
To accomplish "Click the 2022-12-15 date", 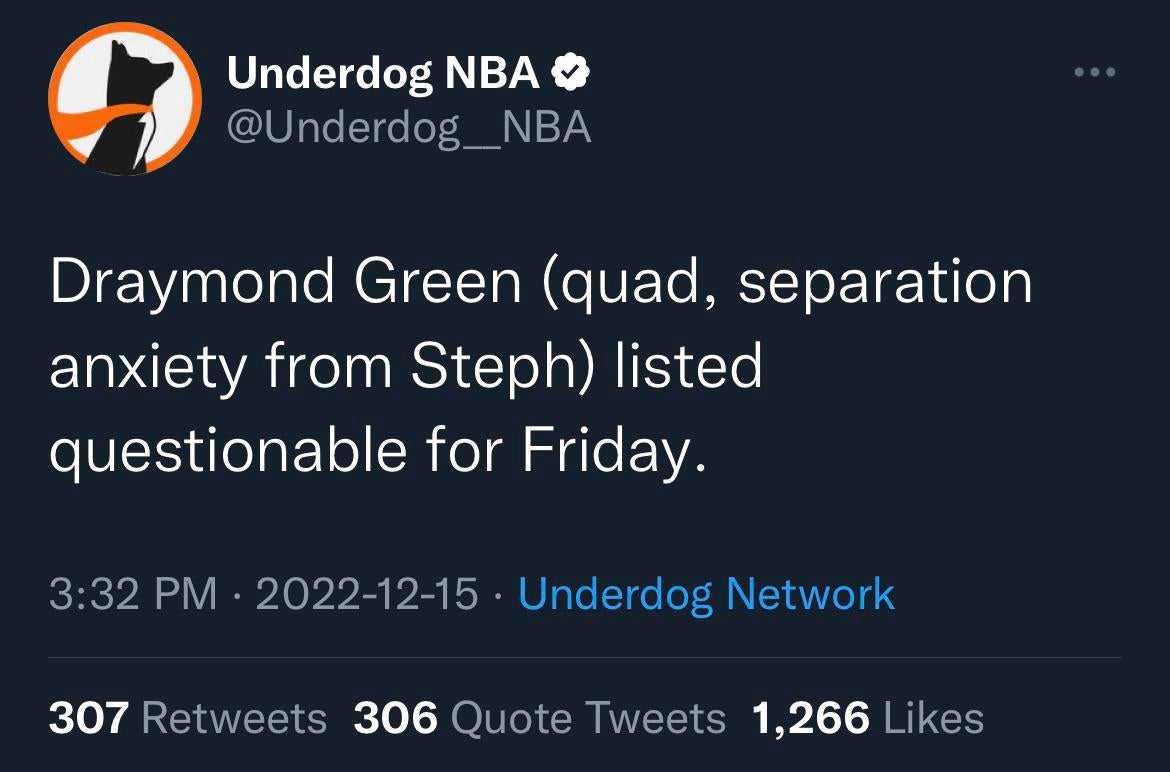I will 367,593.
